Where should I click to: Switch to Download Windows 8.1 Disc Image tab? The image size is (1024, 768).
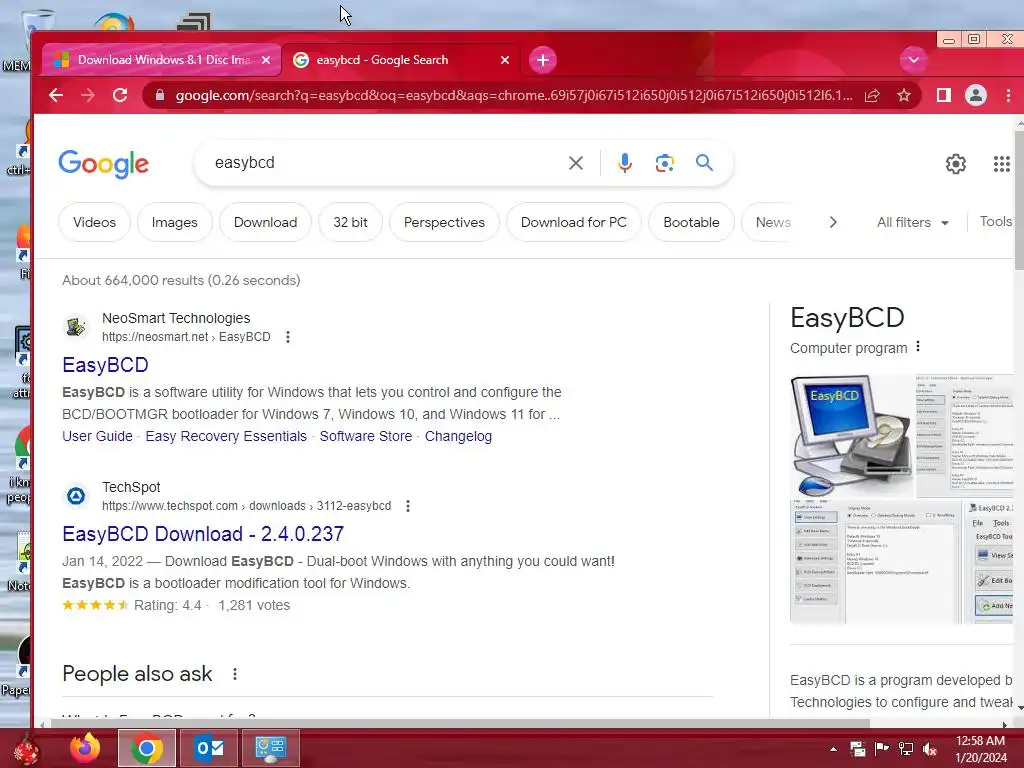pos(161,60)
